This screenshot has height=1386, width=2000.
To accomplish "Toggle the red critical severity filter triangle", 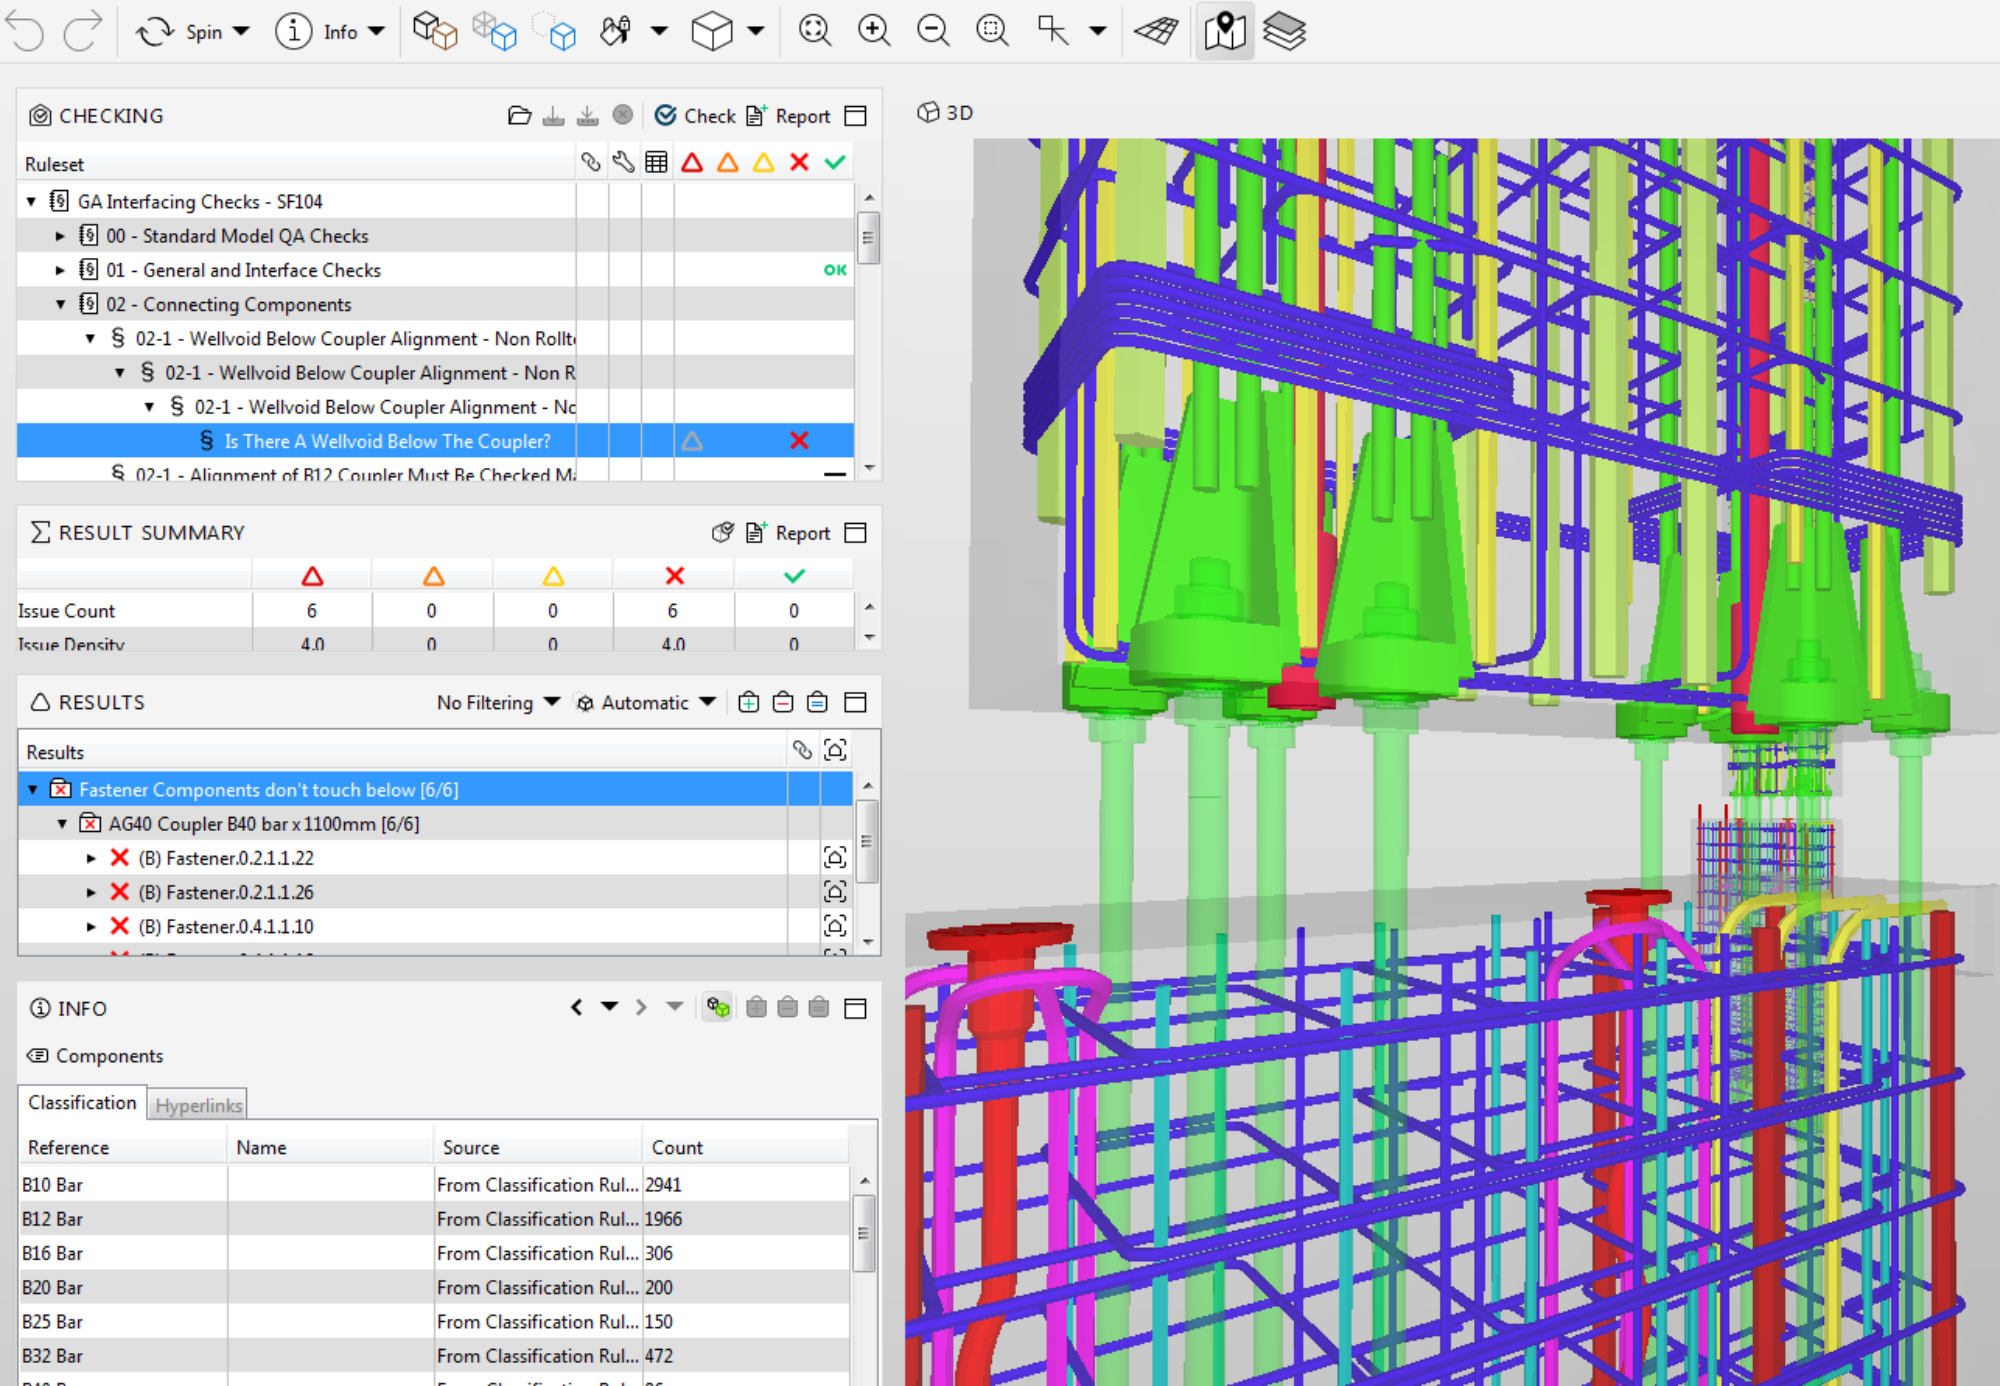I will [692, 163].
